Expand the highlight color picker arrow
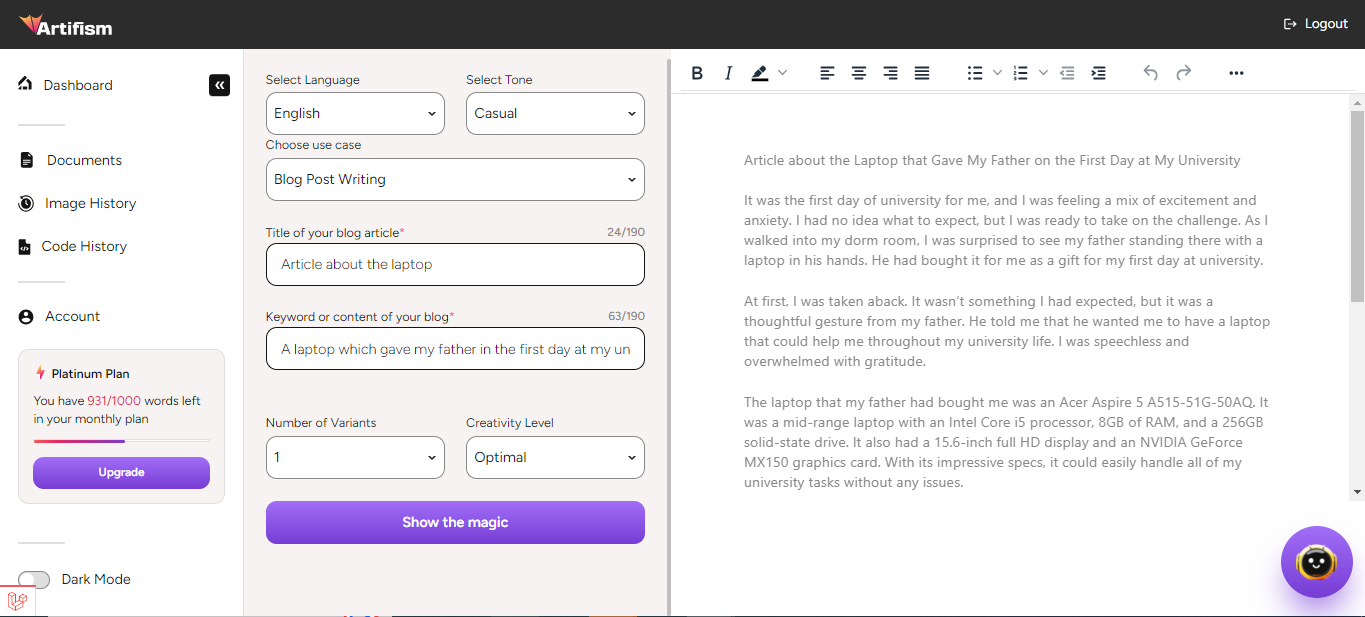The width and height of the screenshot is (1365, 617). 783,73
